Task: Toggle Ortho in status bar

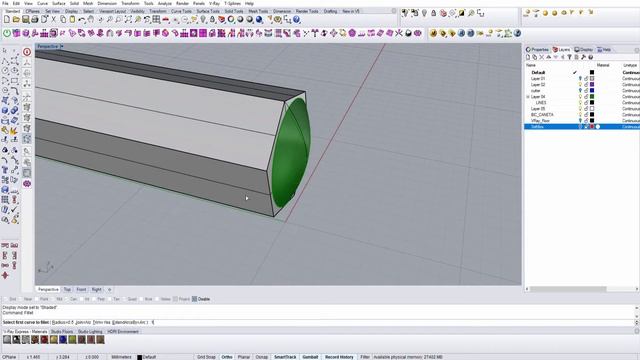Action: [227, 357]
